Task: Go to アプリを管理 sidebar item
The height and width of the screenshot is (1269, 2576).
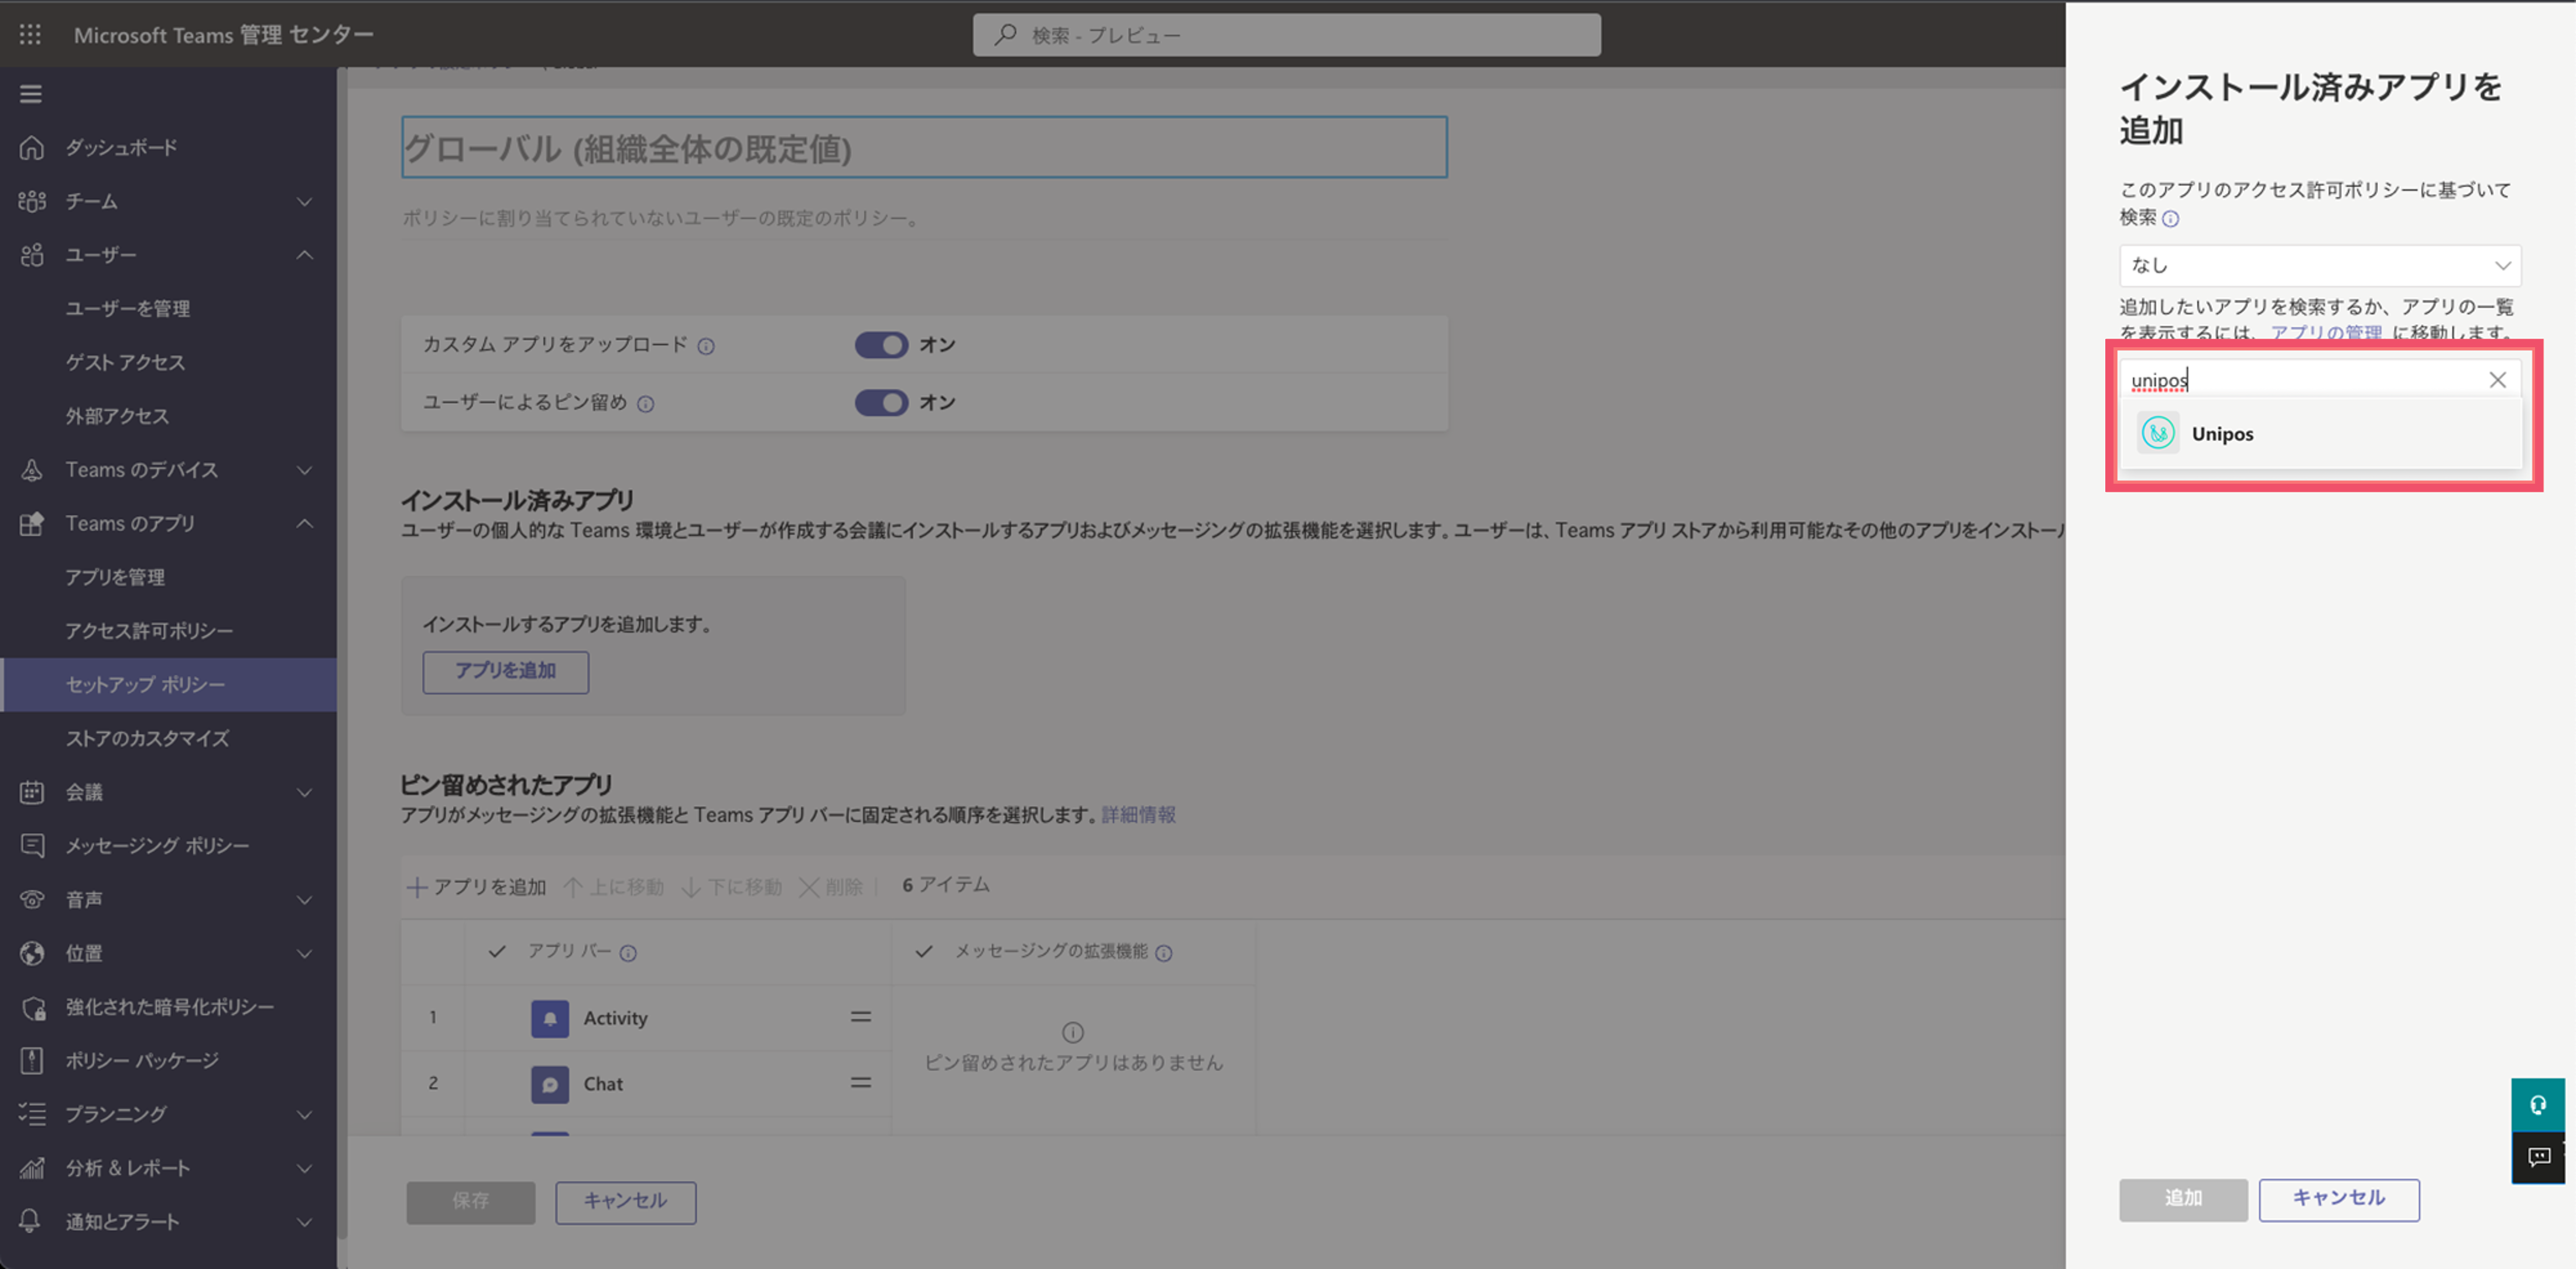Action: 115,577
